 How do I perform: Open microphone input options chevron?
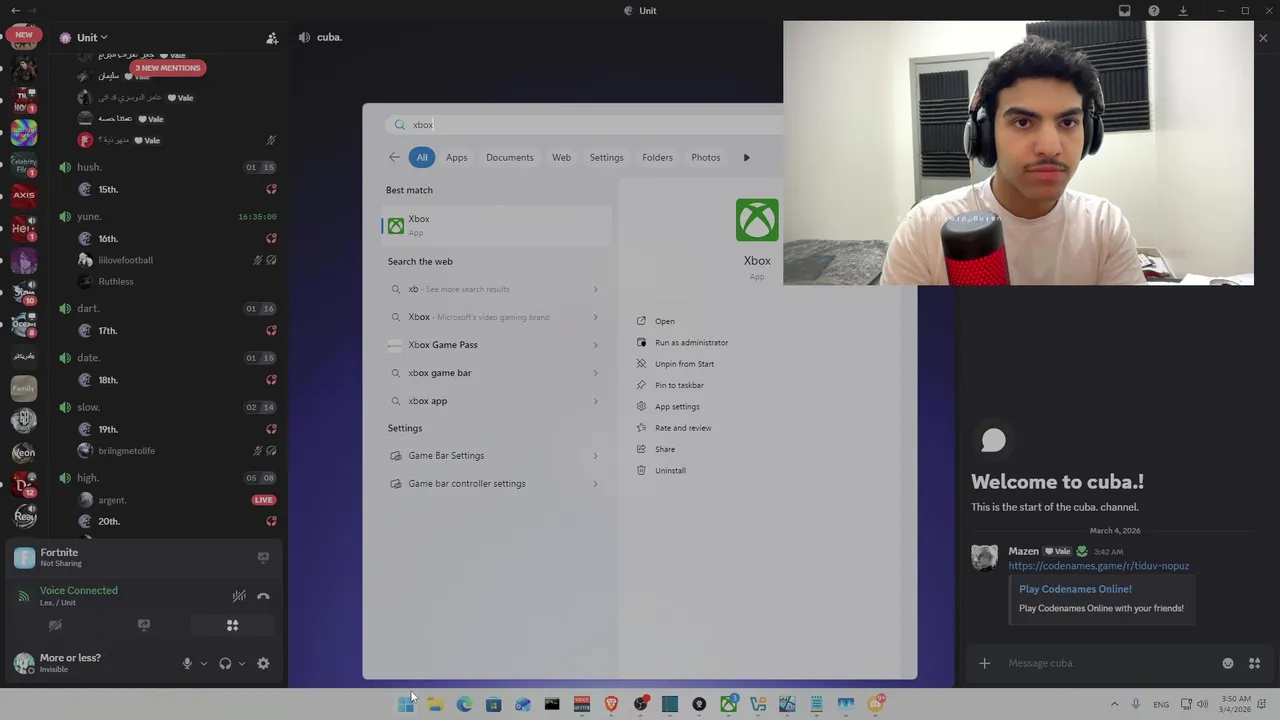point(204,664)
